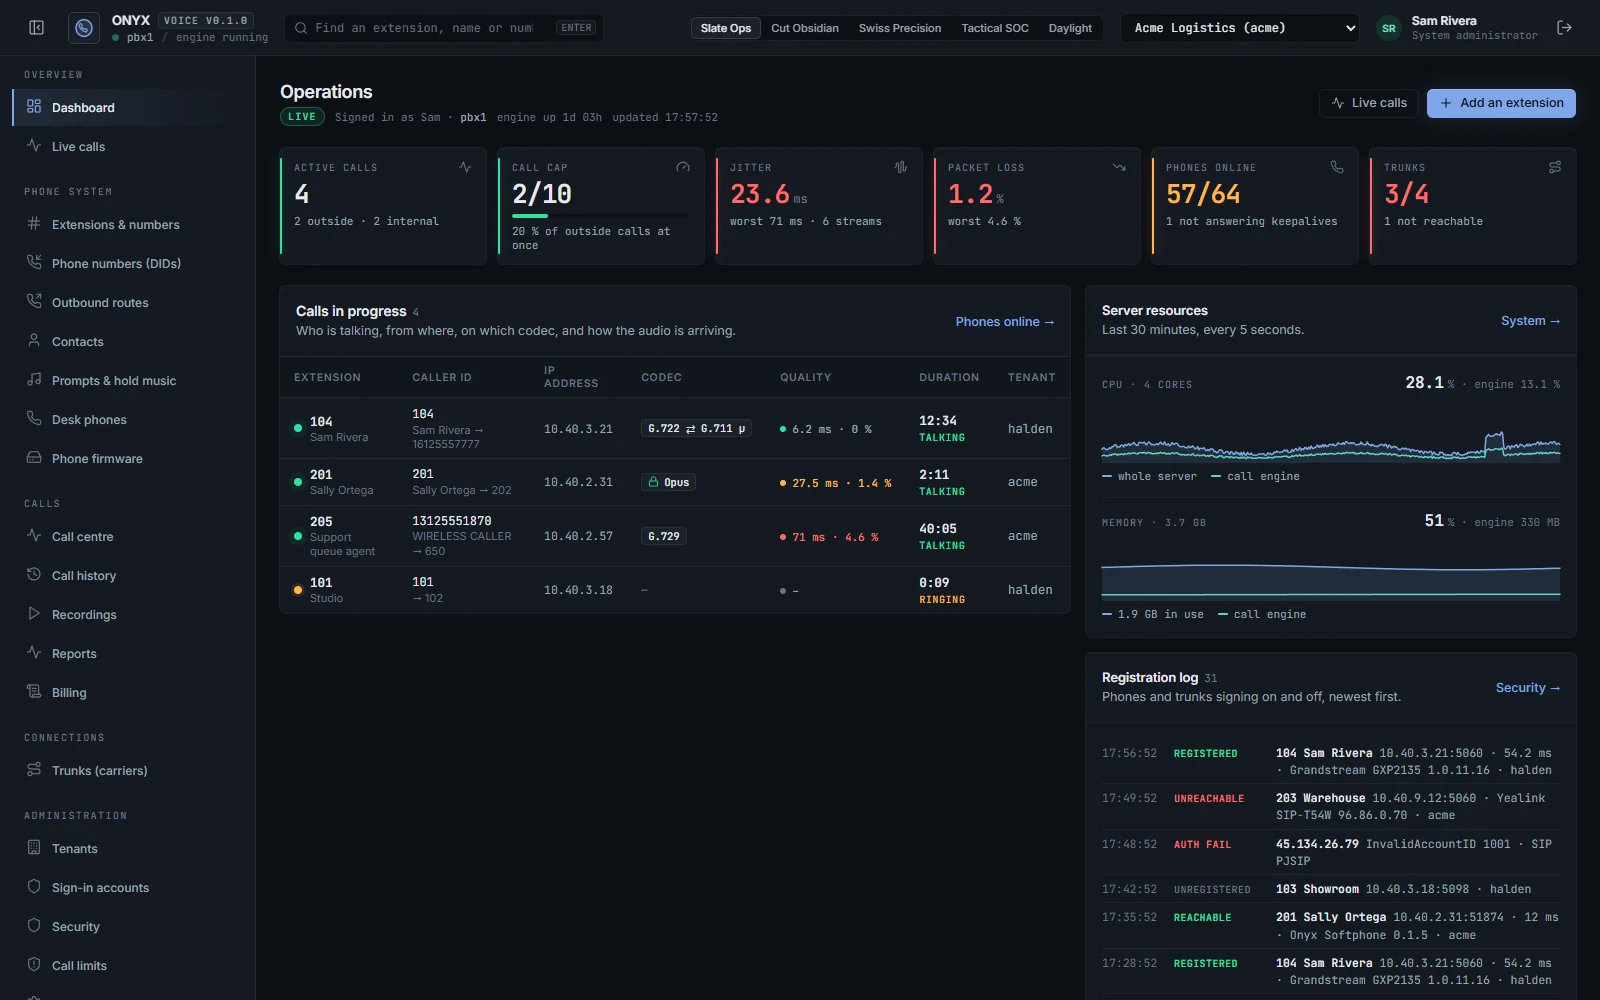Image resolution: width=1600 pixels, height=1000 pixels.
Task: Open Prompts & hold music icon
Action: (x=34, y=380)
